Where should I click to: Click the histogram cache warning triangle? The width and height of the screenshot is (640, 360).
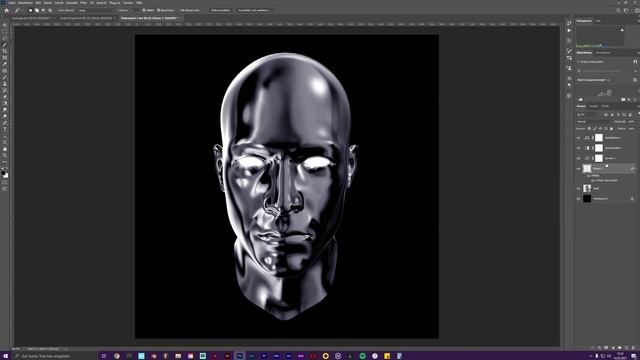tap(622, 30)
